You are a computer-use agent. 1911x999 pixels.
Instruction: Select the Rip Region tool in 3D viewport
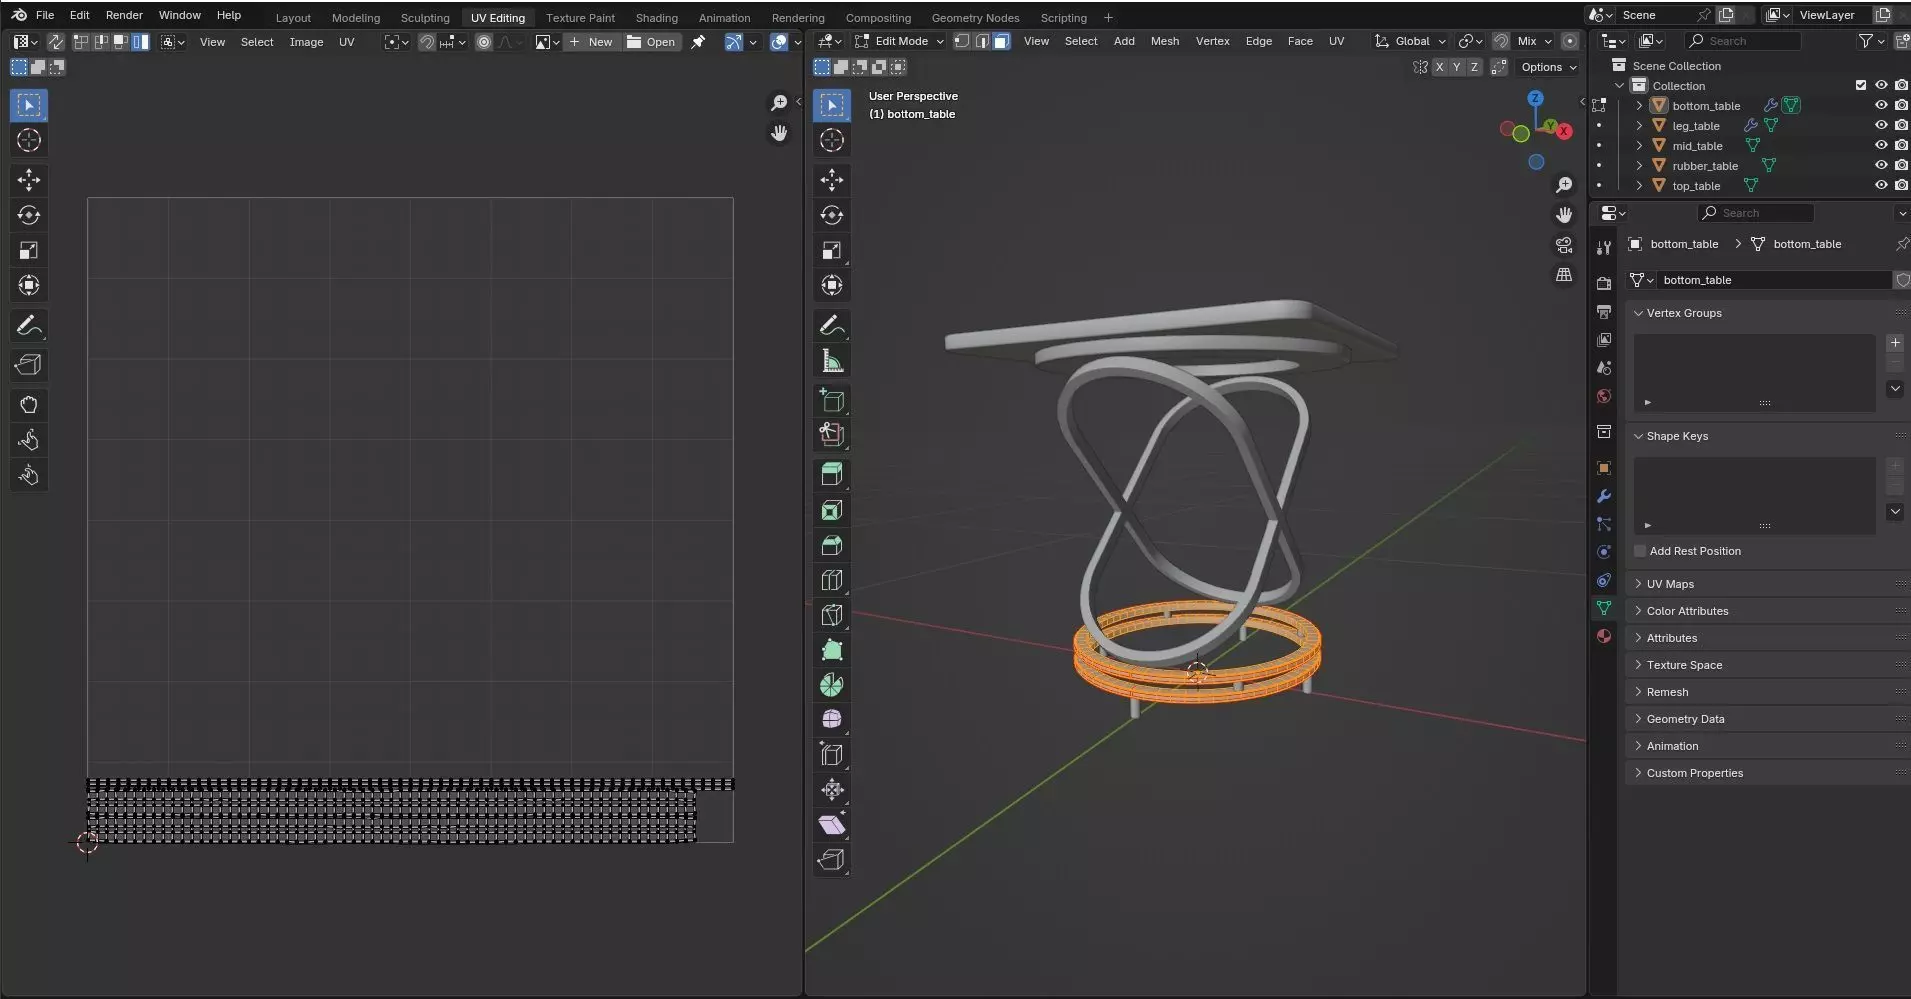tap(832, 860)
